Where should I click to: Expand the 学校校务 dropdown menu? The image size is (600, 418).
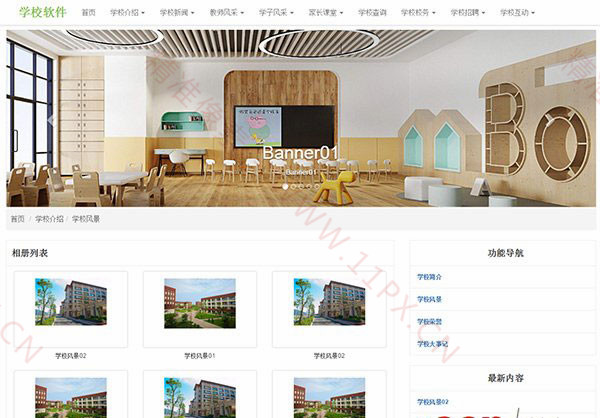coord(418,13)
